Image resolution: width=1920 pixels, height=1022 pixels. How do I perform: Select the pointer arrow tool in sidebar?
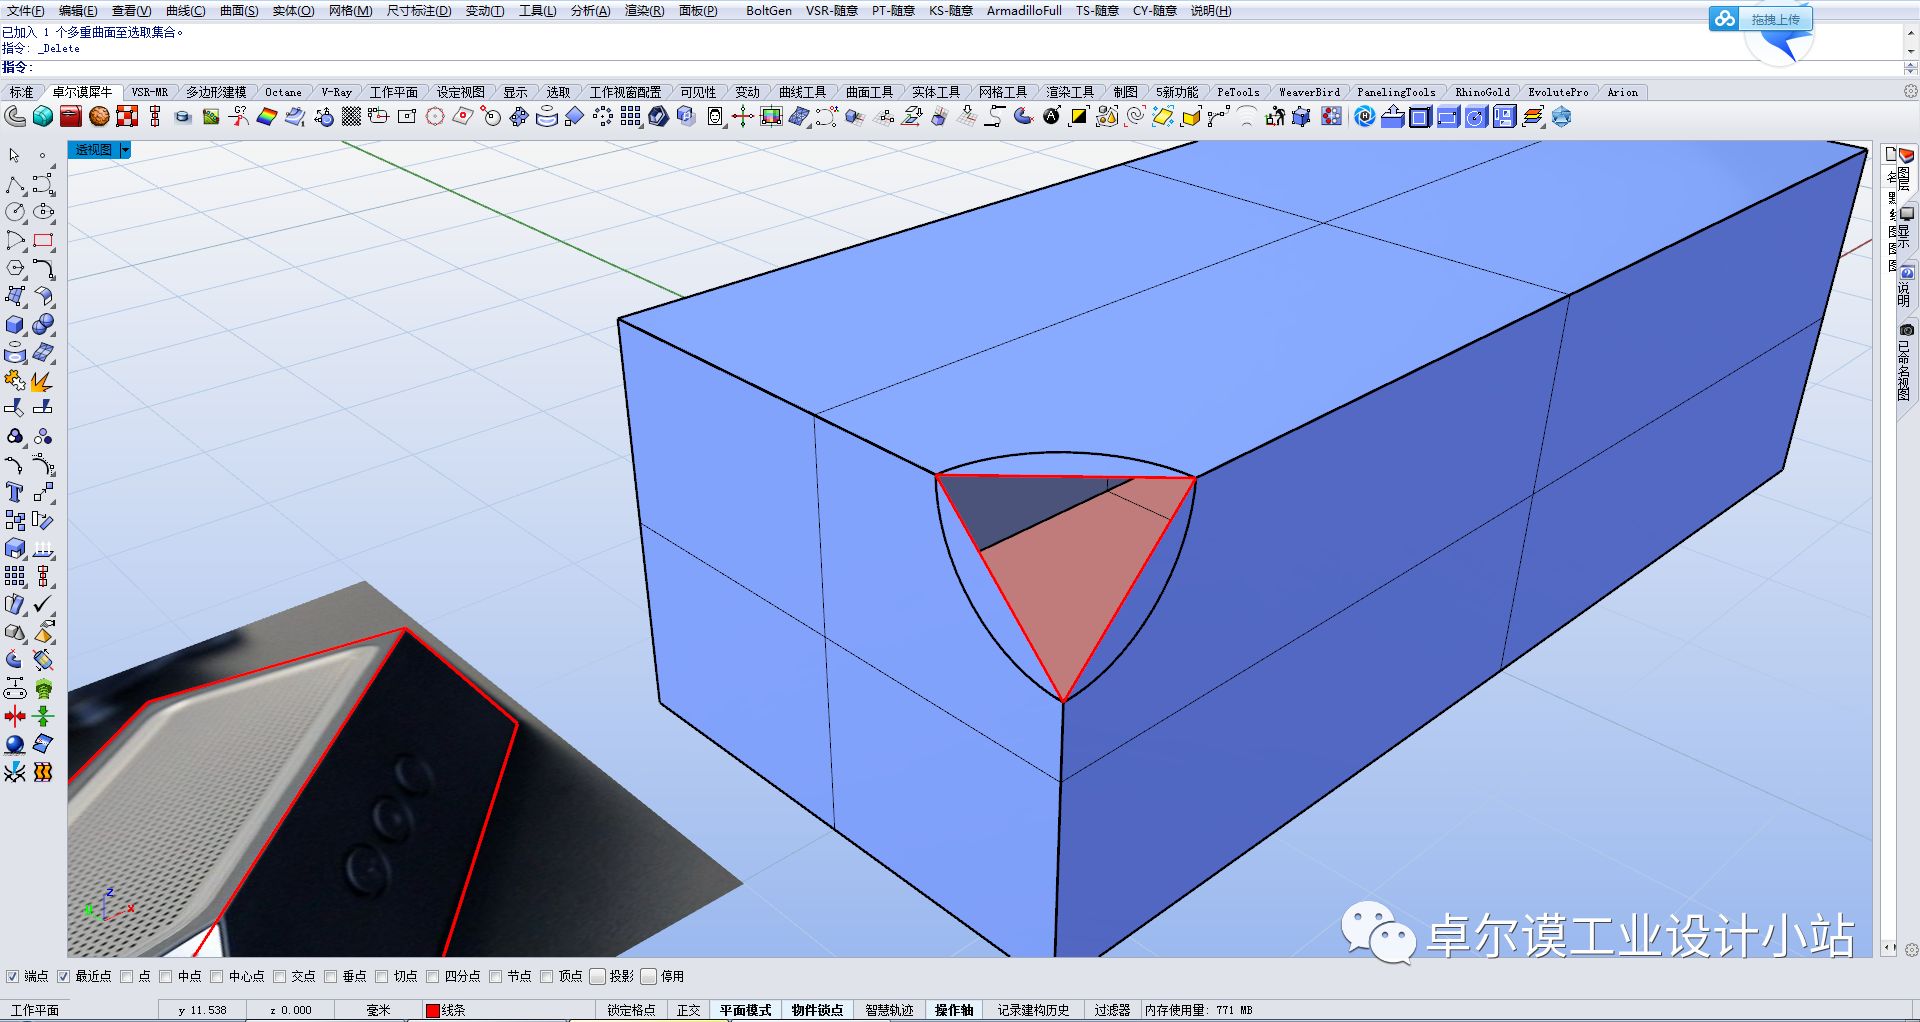[14, 156]
